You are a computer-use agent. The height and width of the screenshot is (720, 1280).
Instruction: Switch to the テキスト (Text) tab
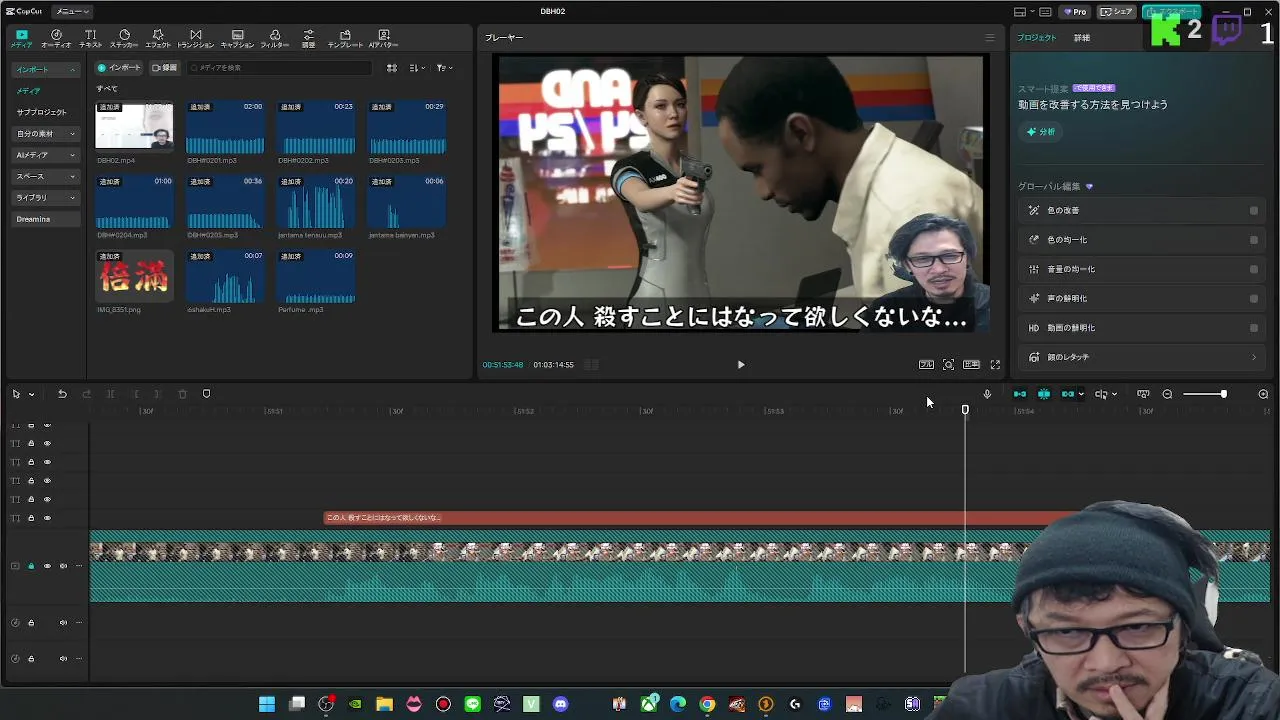pos(90,39)
